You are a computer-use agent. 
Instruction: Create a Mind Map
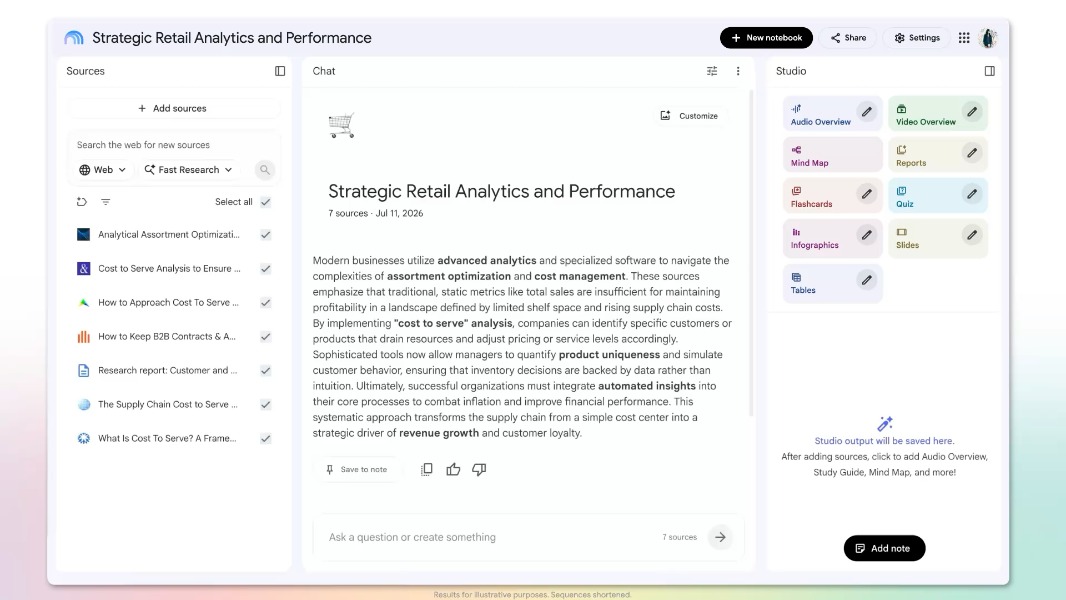832,156
